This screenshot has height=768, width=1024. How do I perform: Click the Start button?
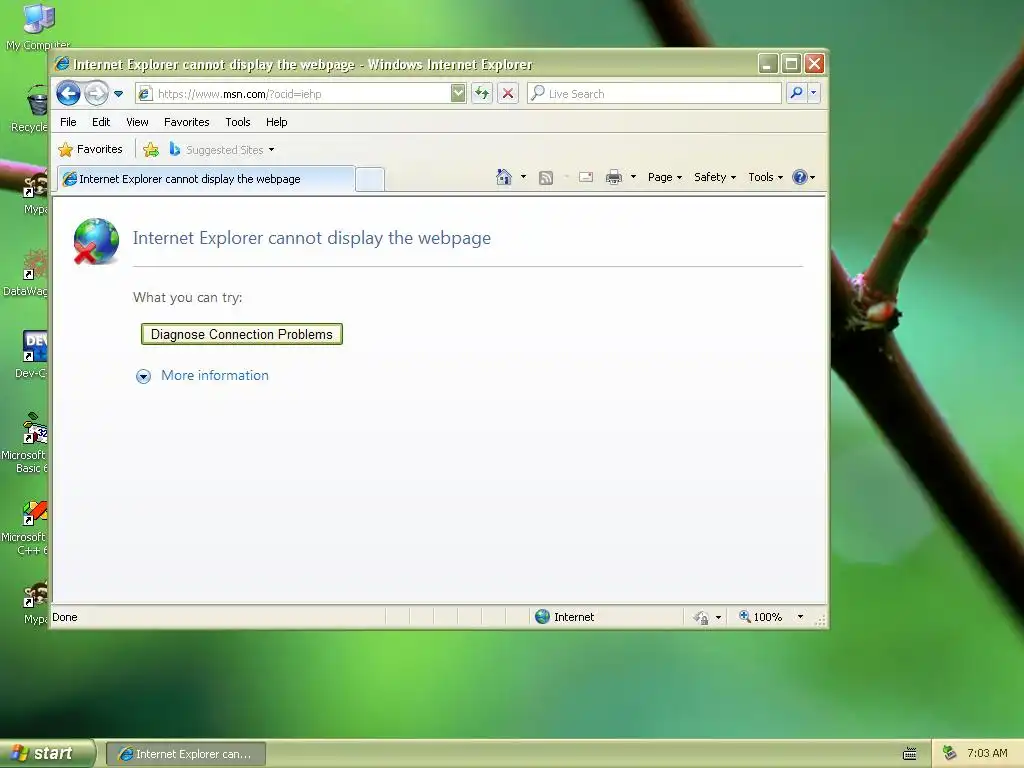coord(46,753)
